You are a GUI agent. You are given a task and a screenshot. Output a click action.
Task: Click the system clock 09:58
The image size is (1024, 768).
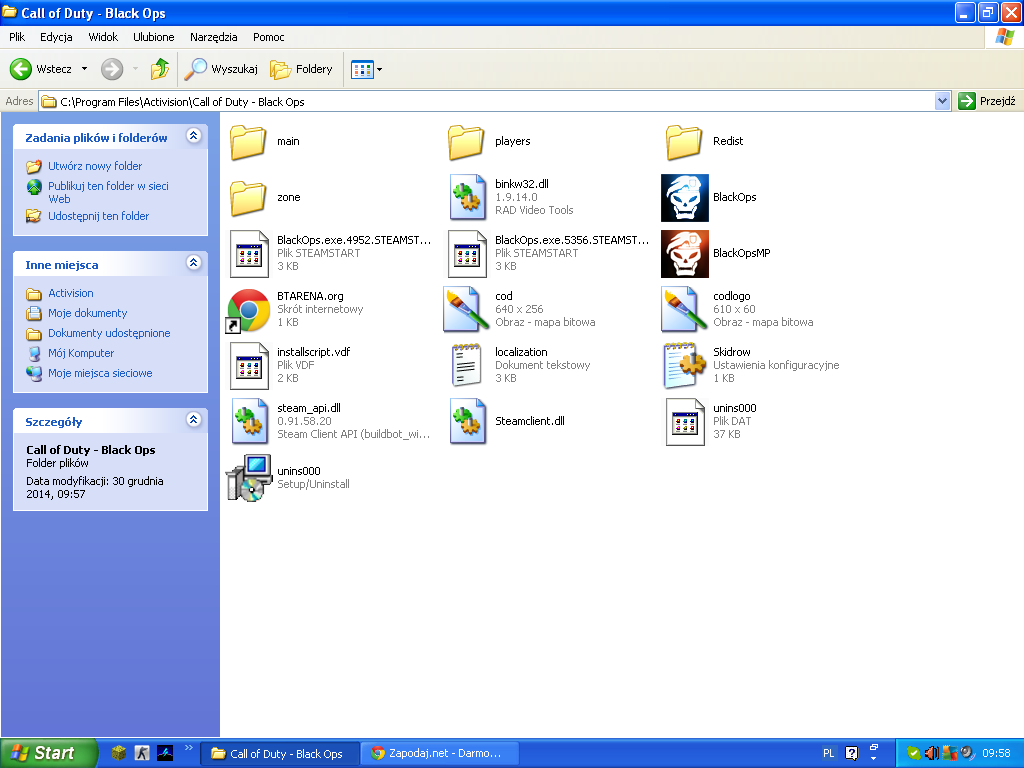[996, 753]
